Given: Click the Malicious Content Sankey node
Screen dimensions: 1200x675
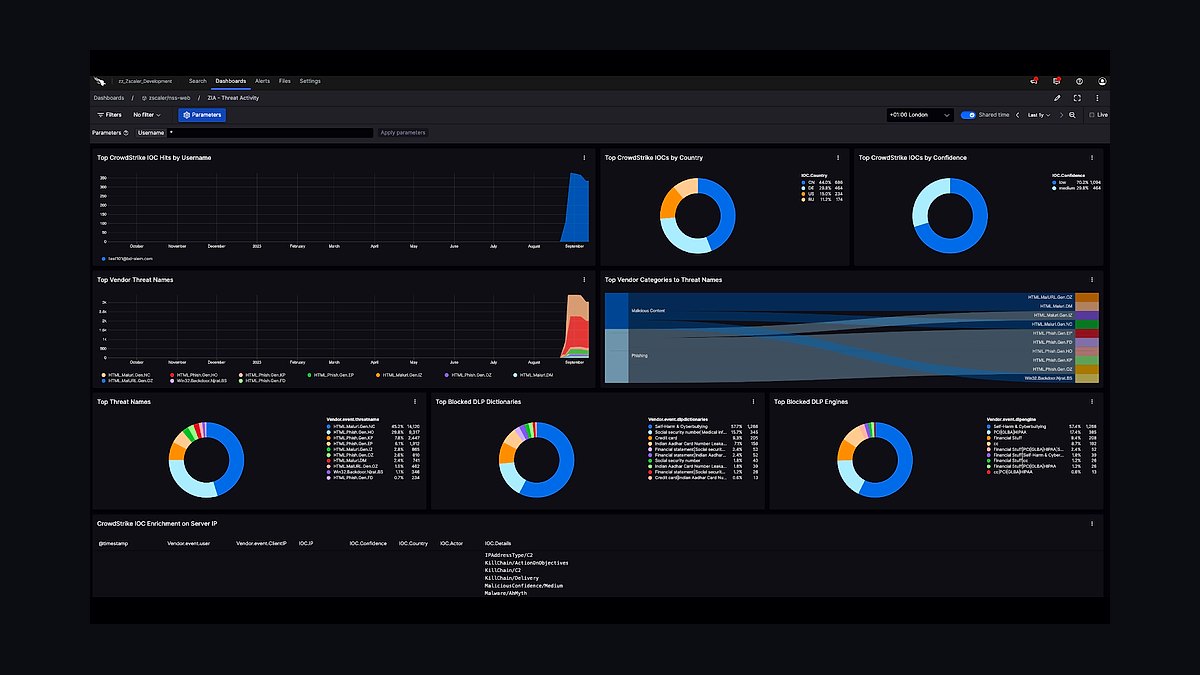Looking at the screenshot, I should tap(616, 311).
